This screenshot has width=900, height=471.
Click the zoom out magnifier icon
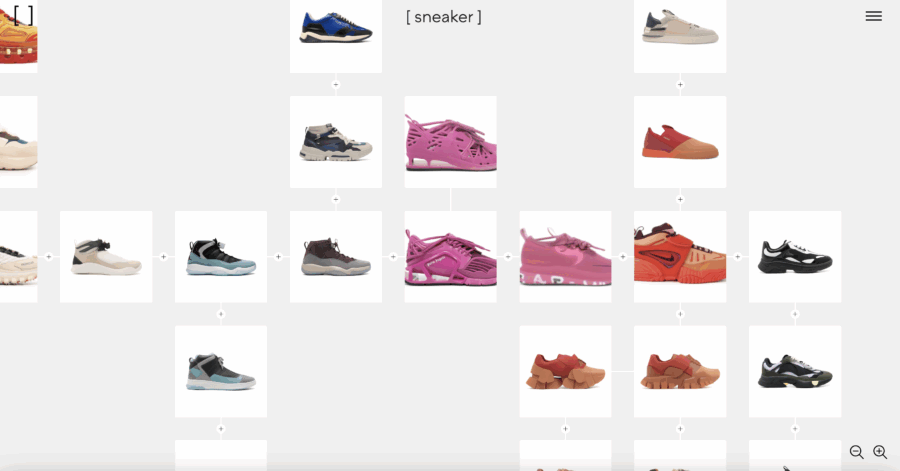pos(856,452)
